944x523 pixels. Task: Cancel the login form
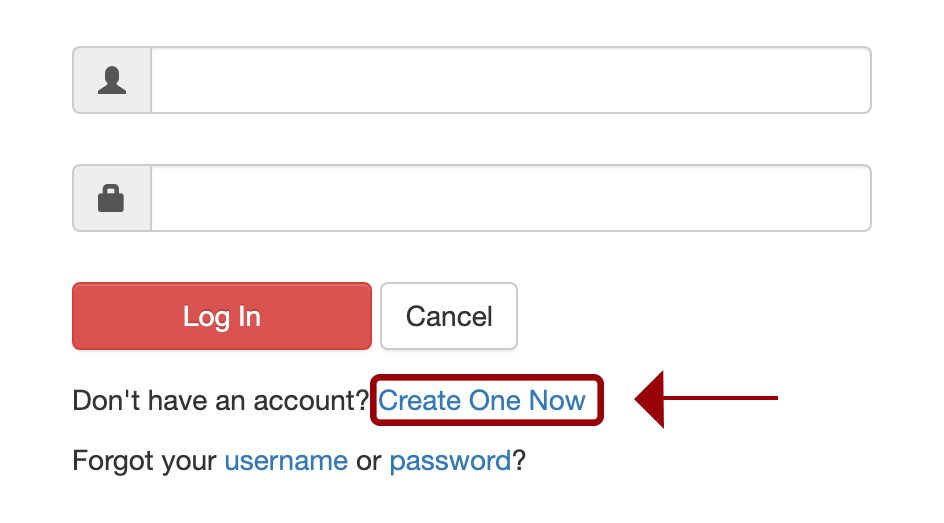click(x=449, y=316)
